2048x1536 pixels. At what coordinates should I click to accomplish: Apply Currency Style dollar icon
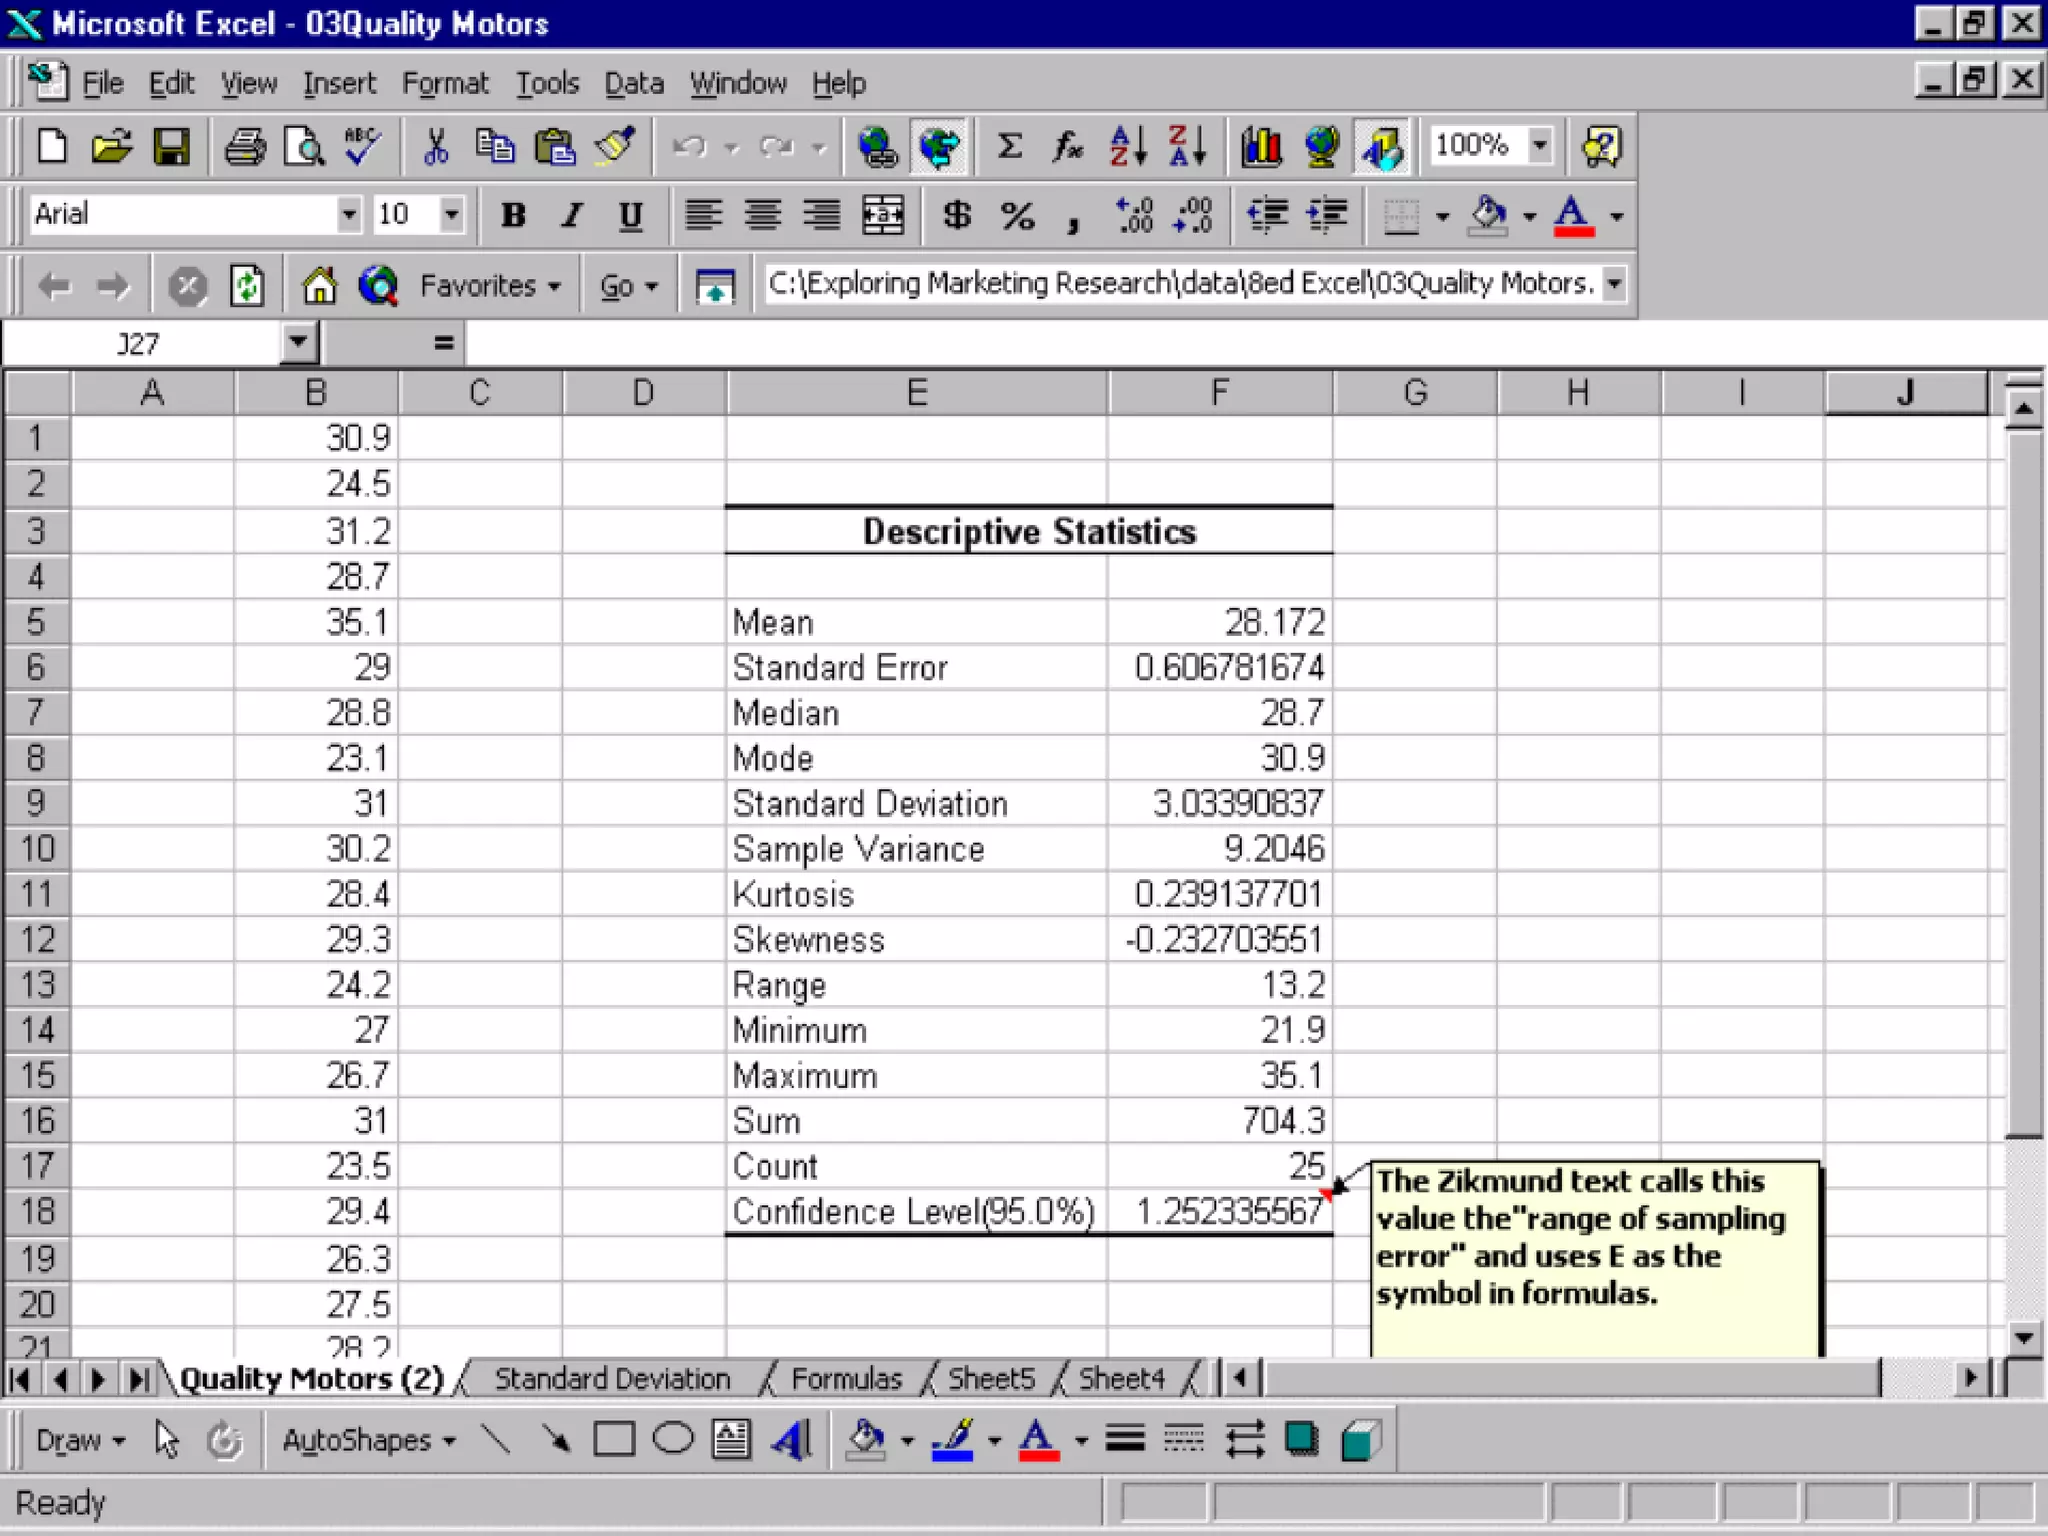tap(956, 215)
